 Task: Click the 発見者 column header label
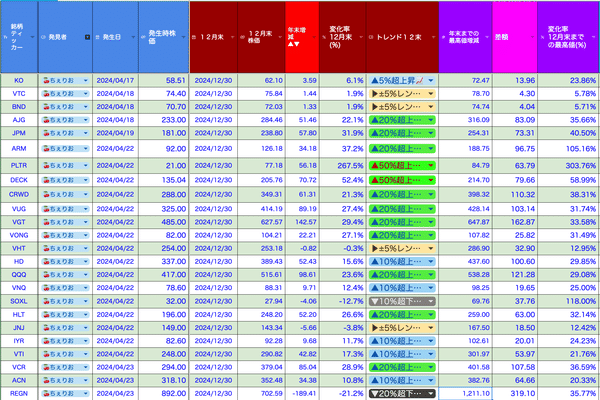point(58,37)
